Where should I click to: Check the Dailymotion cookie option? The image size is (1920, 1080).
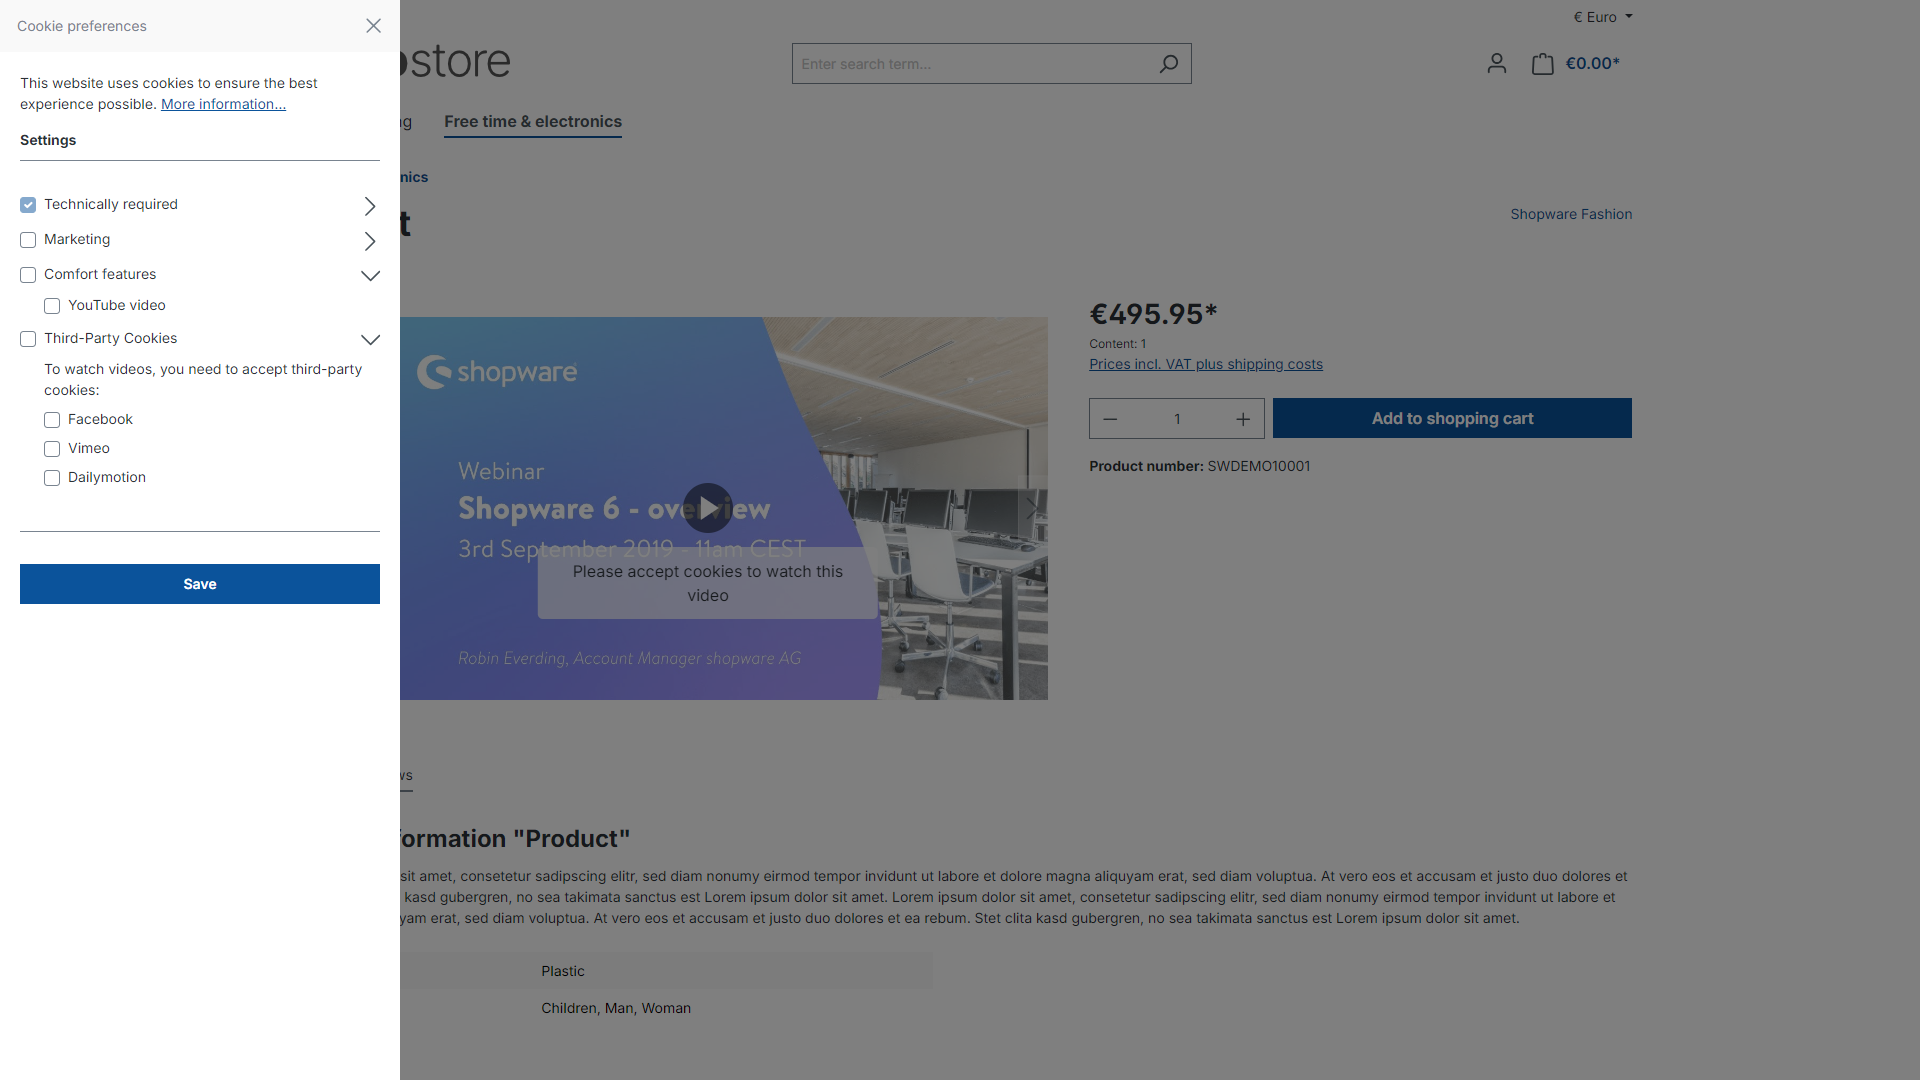click(x=52, y=478)
